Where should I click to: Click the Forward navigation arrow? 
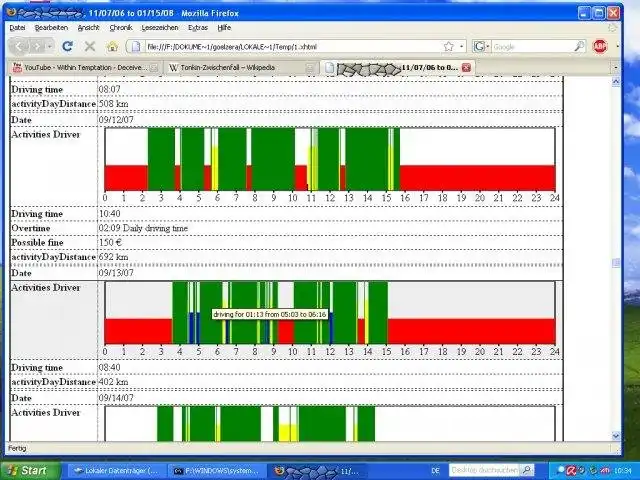click(37, 47)
